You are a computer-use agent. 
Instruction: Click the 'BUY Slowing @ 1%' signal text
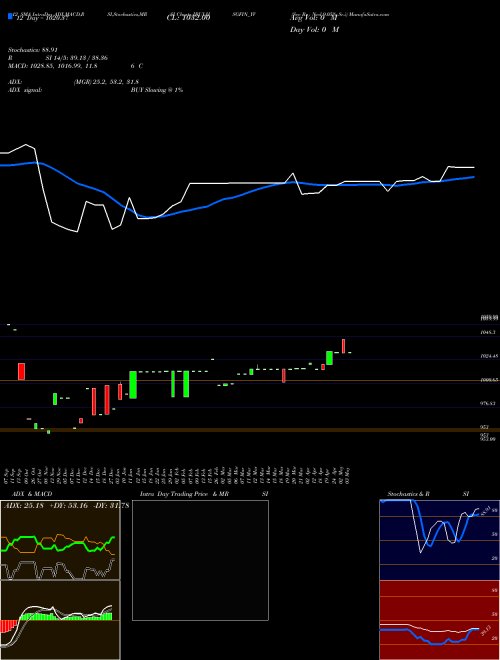click(x=157, y=90)
